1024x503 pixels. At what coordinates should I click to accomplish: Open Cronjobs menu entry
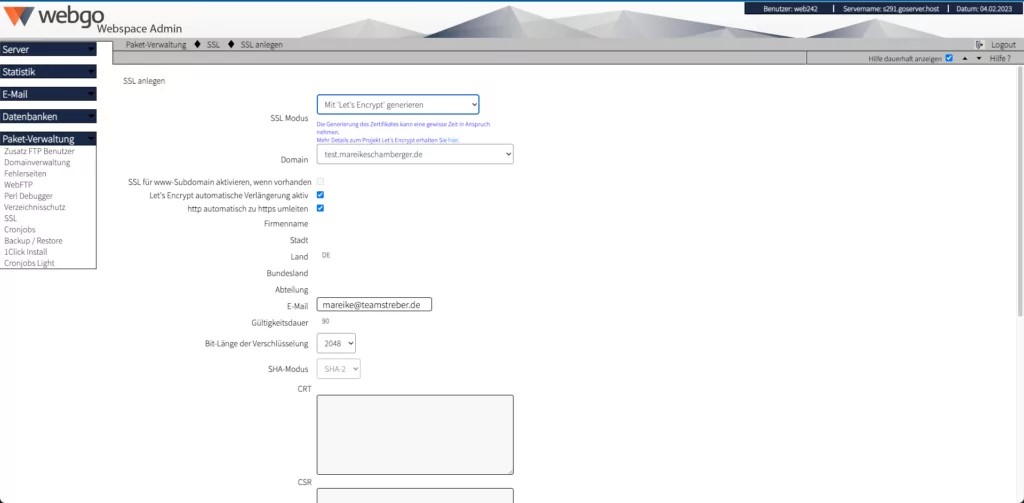click(x=20, y=229)
